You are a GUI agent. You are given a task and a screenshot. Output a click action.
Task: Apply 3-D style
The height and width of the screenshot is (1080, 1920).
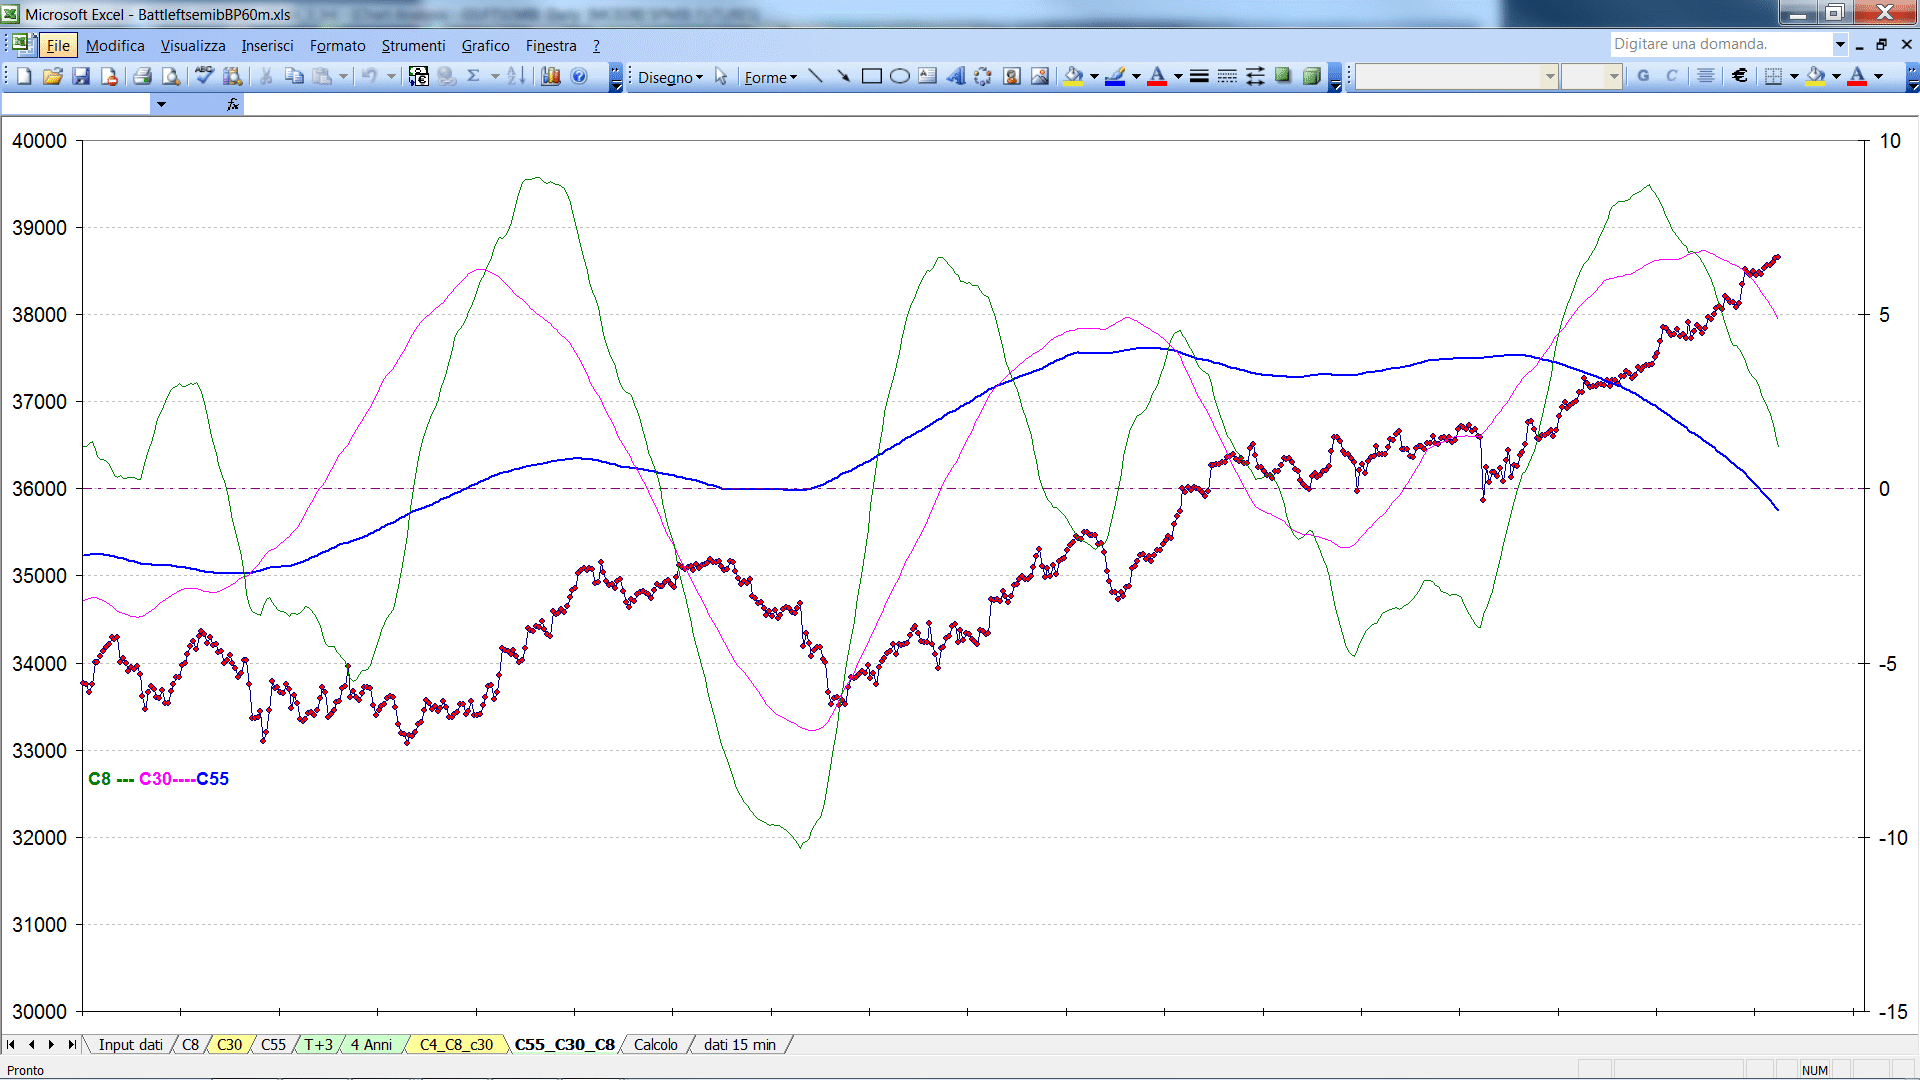click(x=1311, y=76)
